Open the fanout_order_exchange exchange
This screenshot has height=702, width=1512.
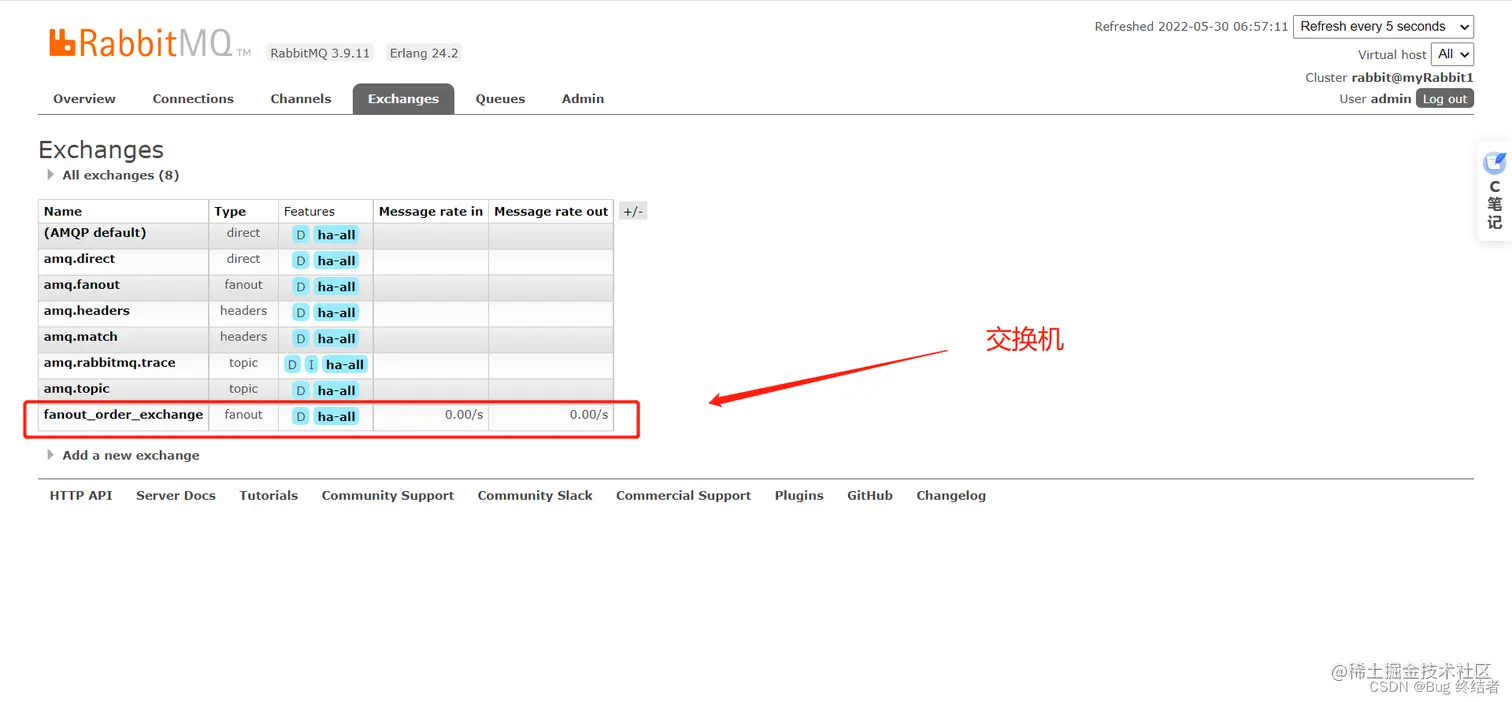tap(124, 415)
